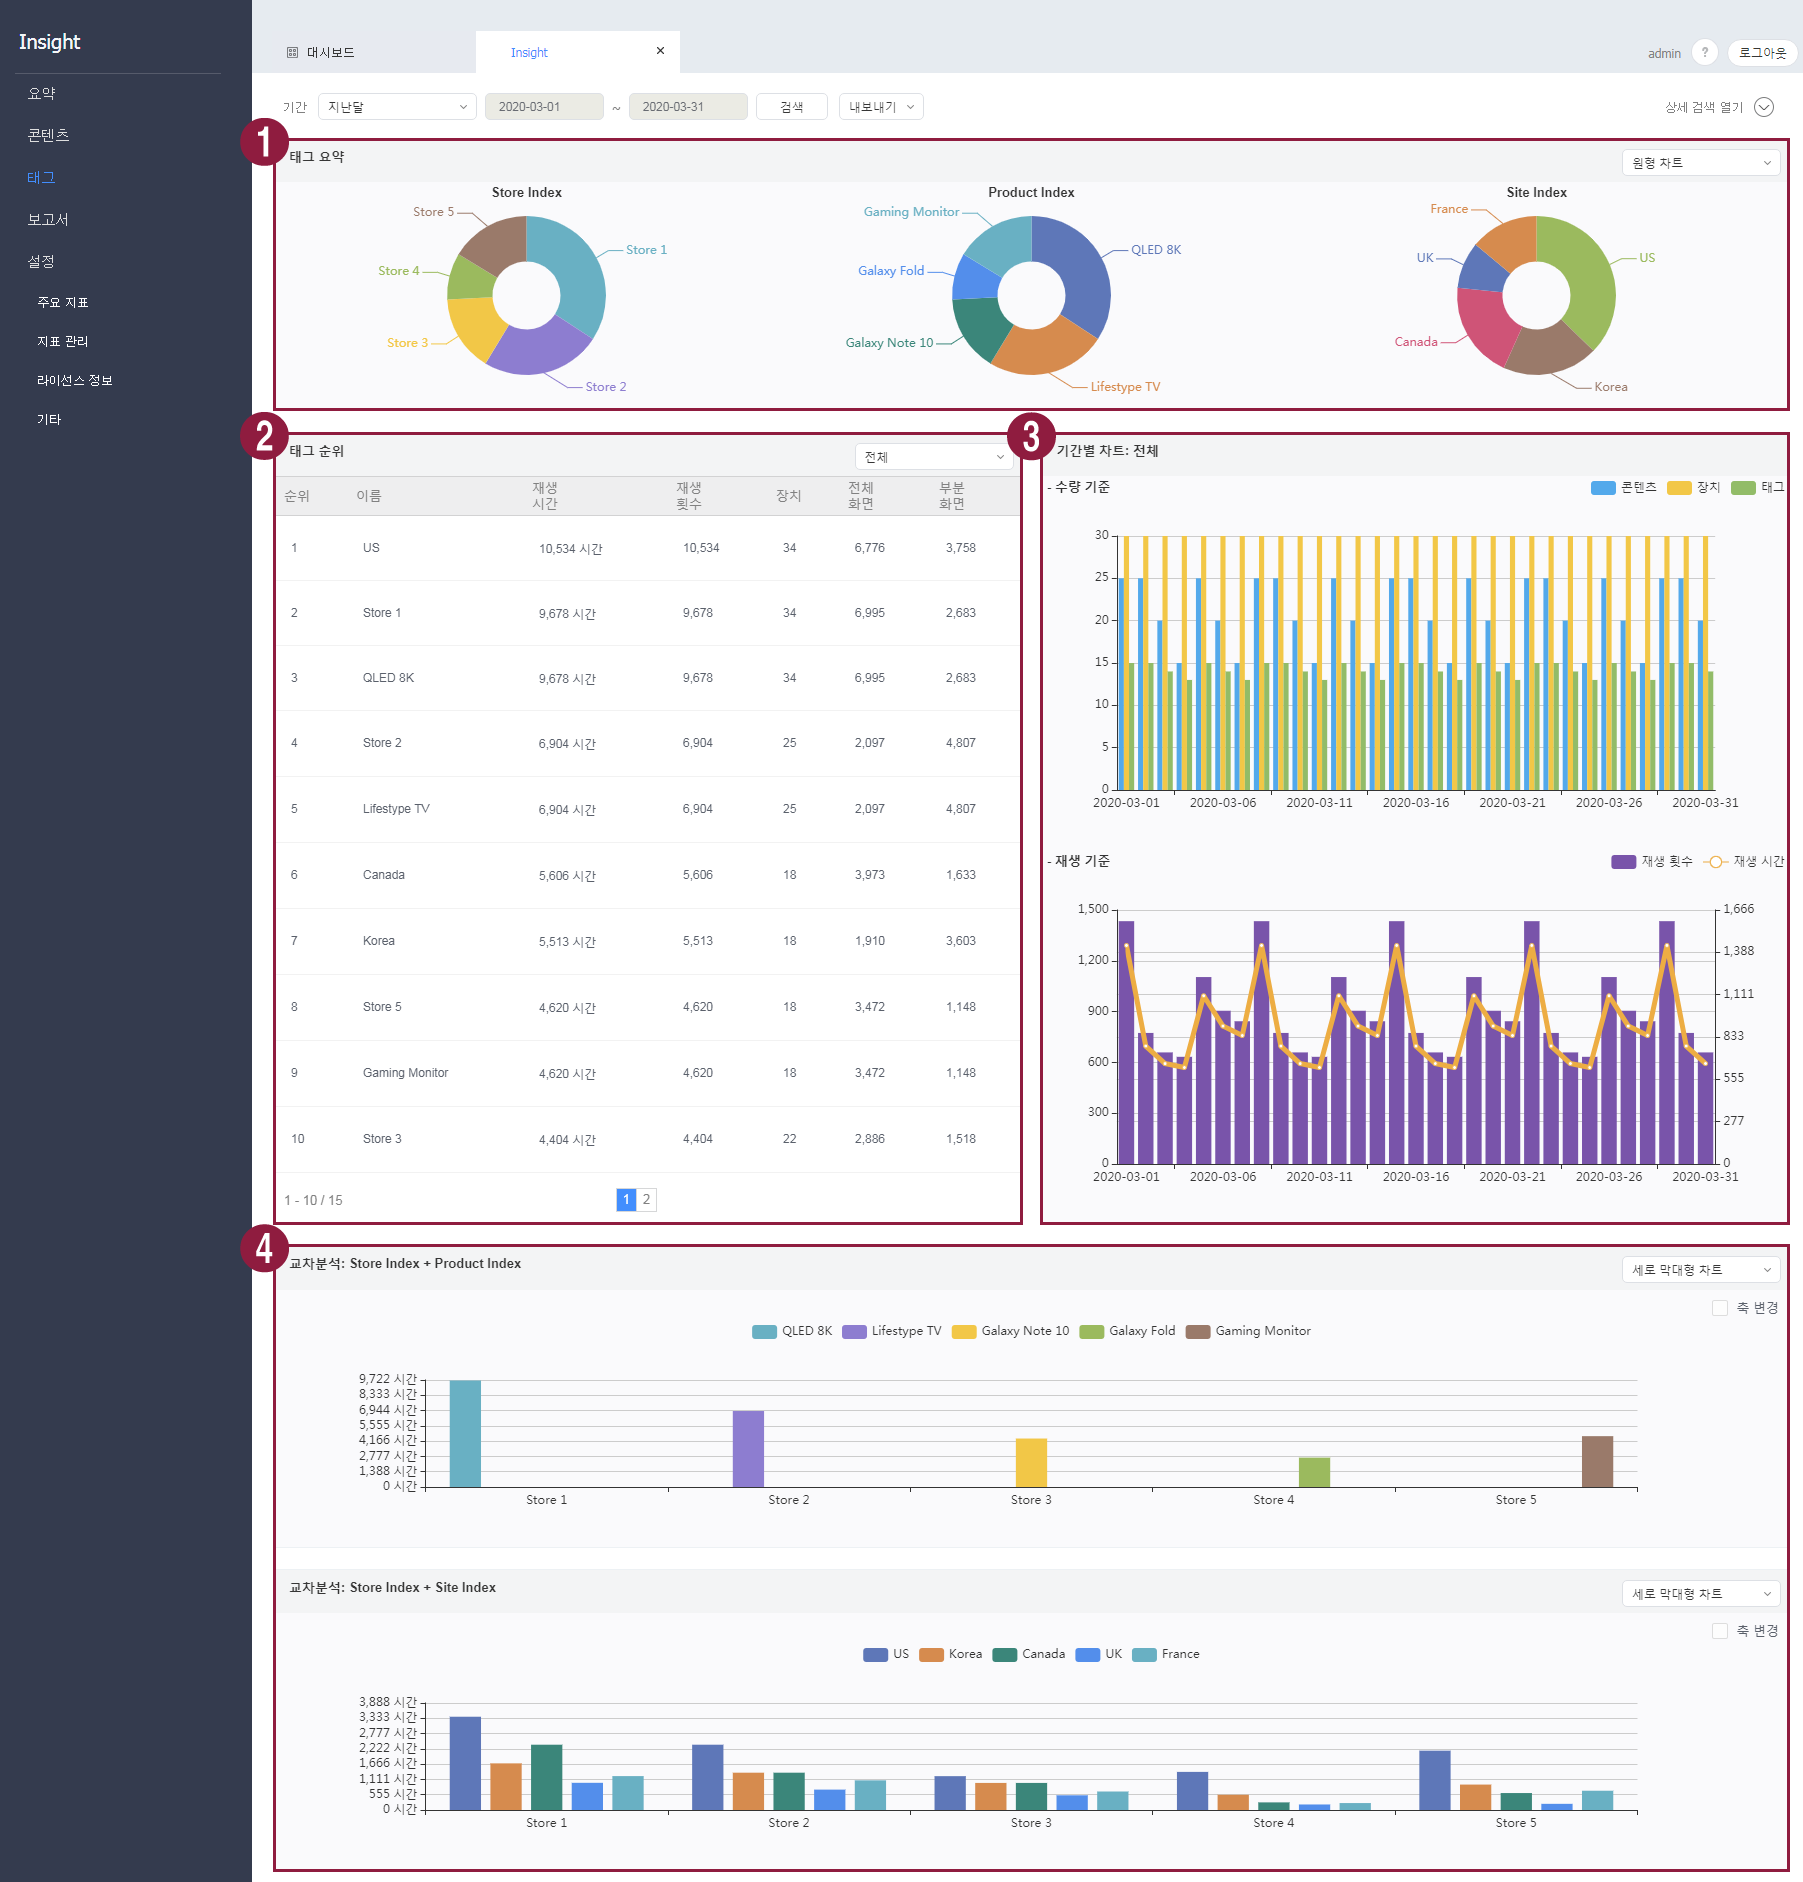This screenshot has width=1803, height=1882.
Task: Open the 전체 filter dropdown in tag ranking
Action: (x=933, y=457)
